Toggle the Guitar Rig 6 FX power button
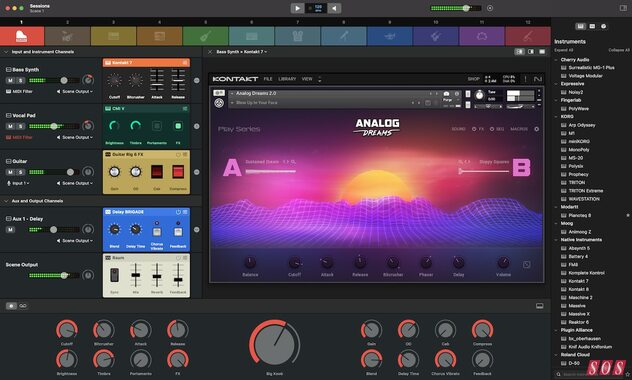The image size is (632, 380). pyautogui.click(x=178, y=154)
